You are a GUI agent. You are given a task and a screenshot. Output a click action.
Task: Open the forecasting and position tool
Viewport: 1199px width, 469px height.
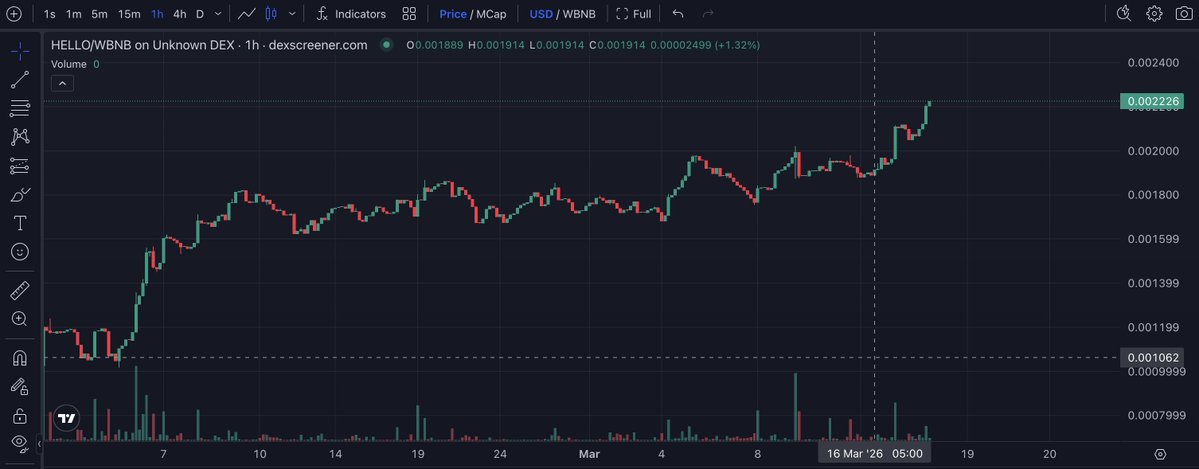click(x=20, y=166)
